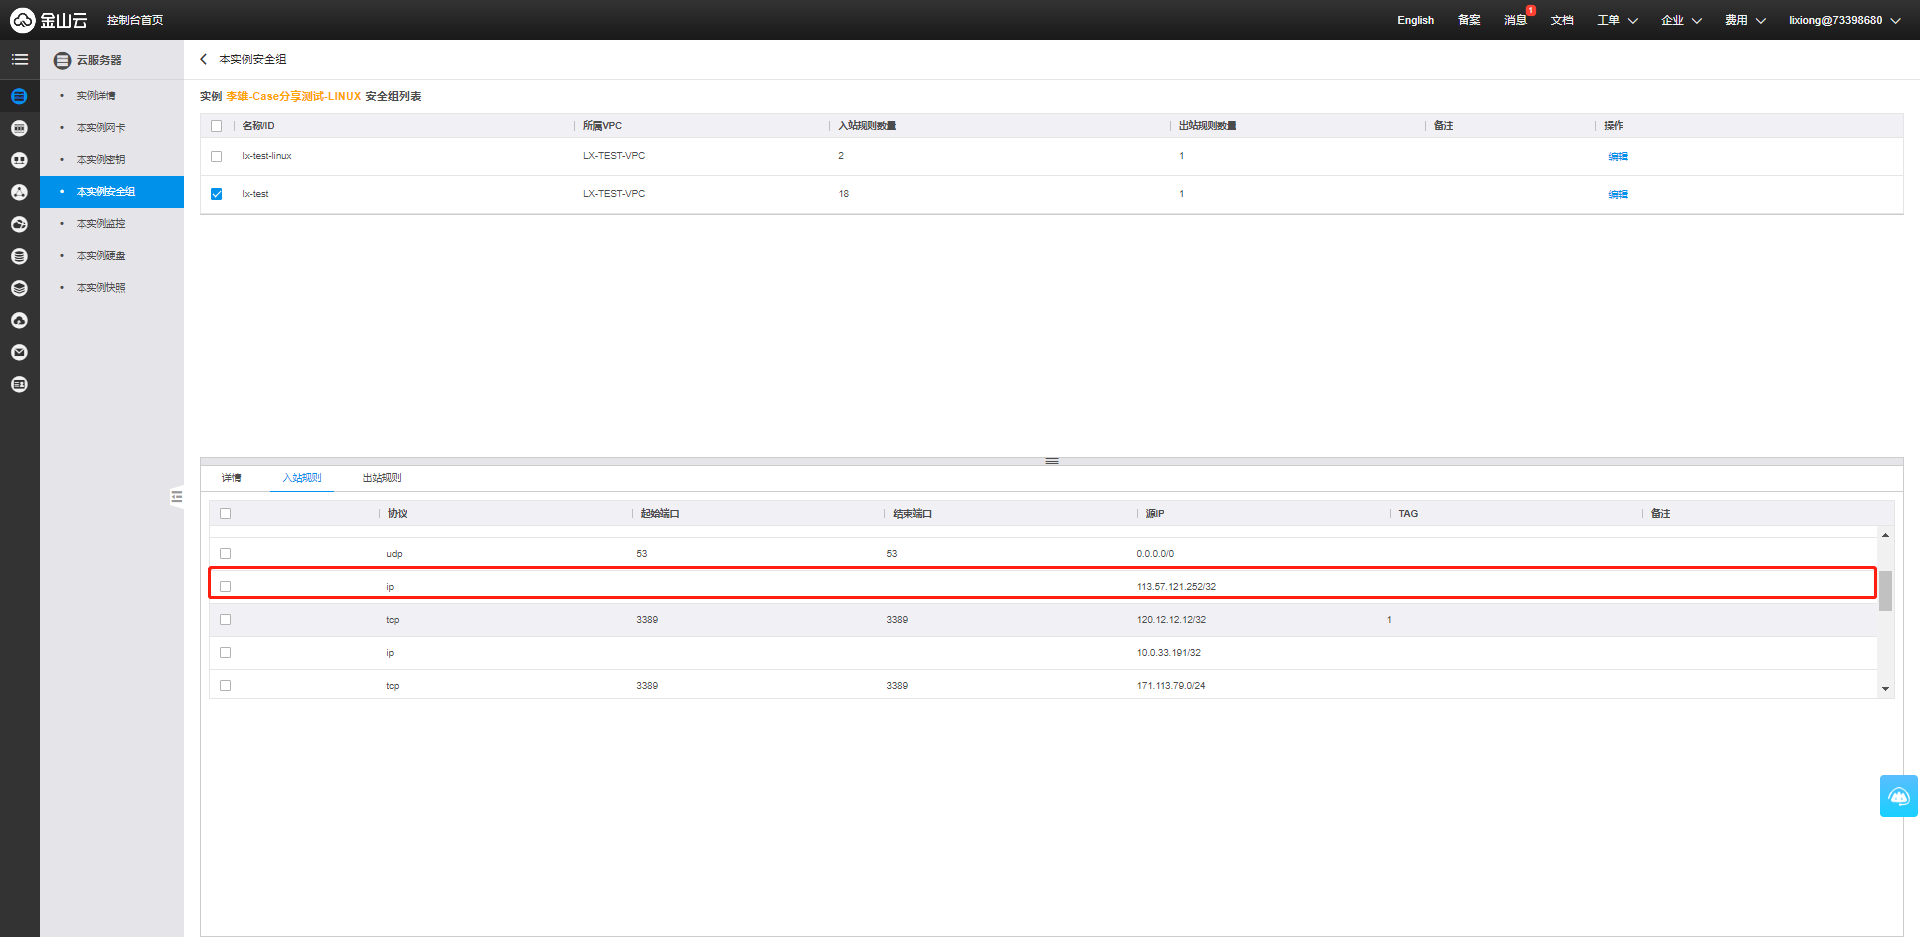Open the floating cloud assistant icon

click(x=1899, y=796)
